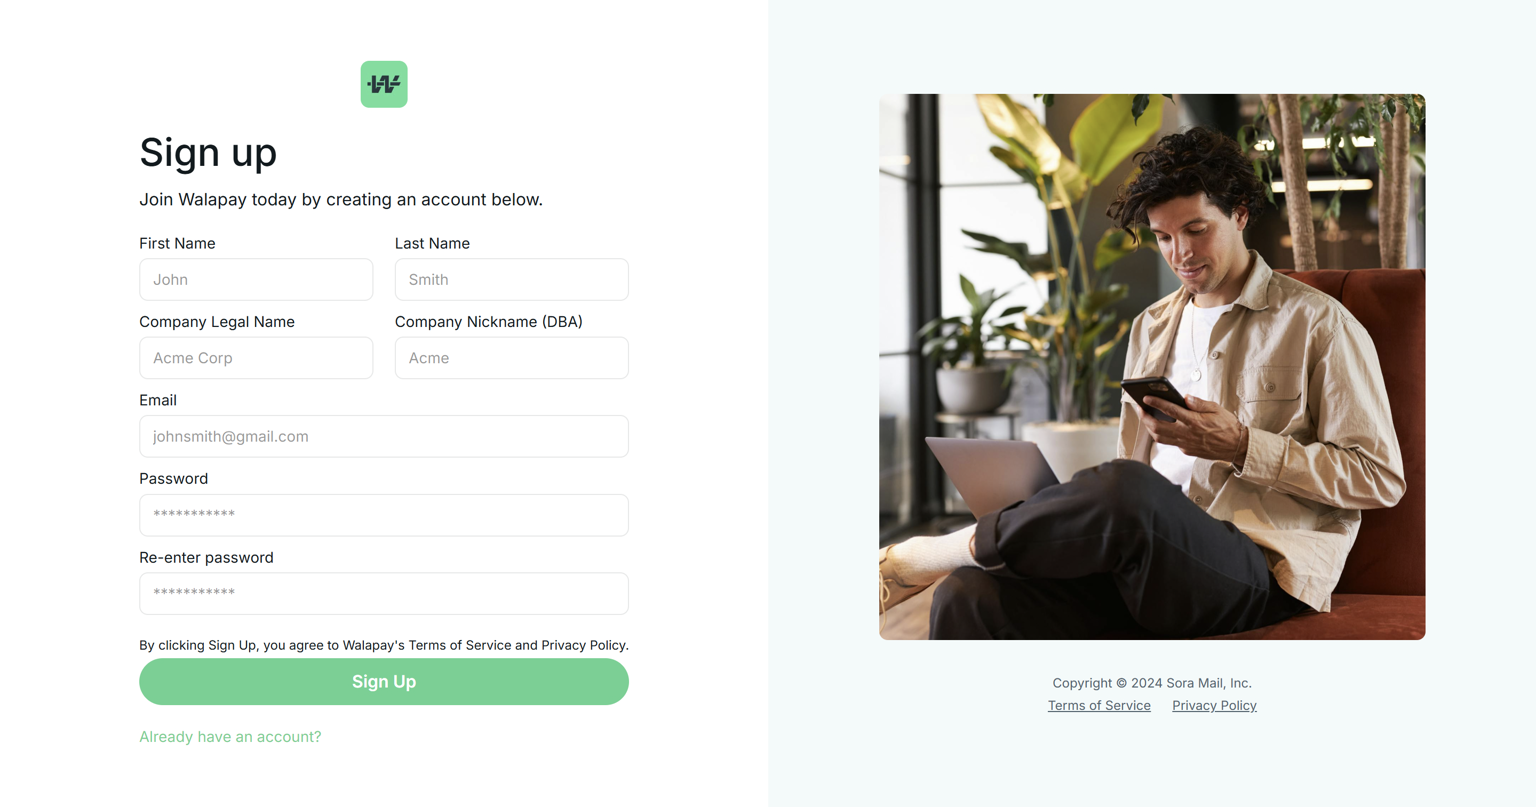The width and height of the screenshot is (1536, 807).
Task: Open the Already have an account link
Action: point(230,737)
